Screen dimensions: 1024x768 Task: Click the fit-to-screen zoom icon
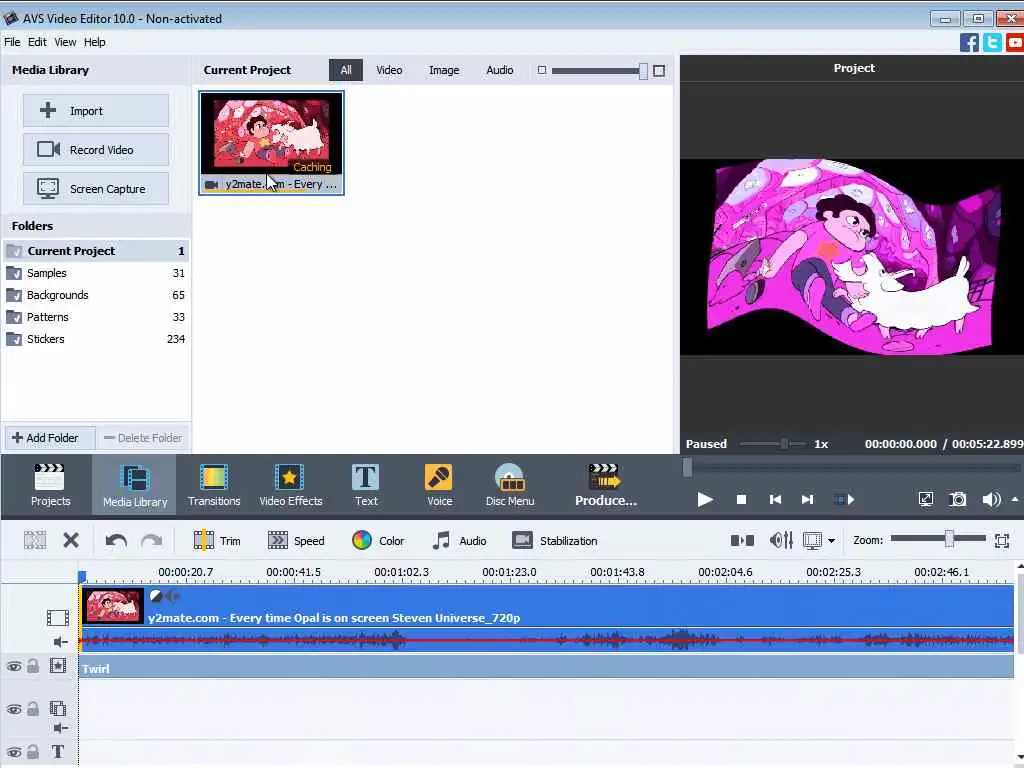[1002, 540]
